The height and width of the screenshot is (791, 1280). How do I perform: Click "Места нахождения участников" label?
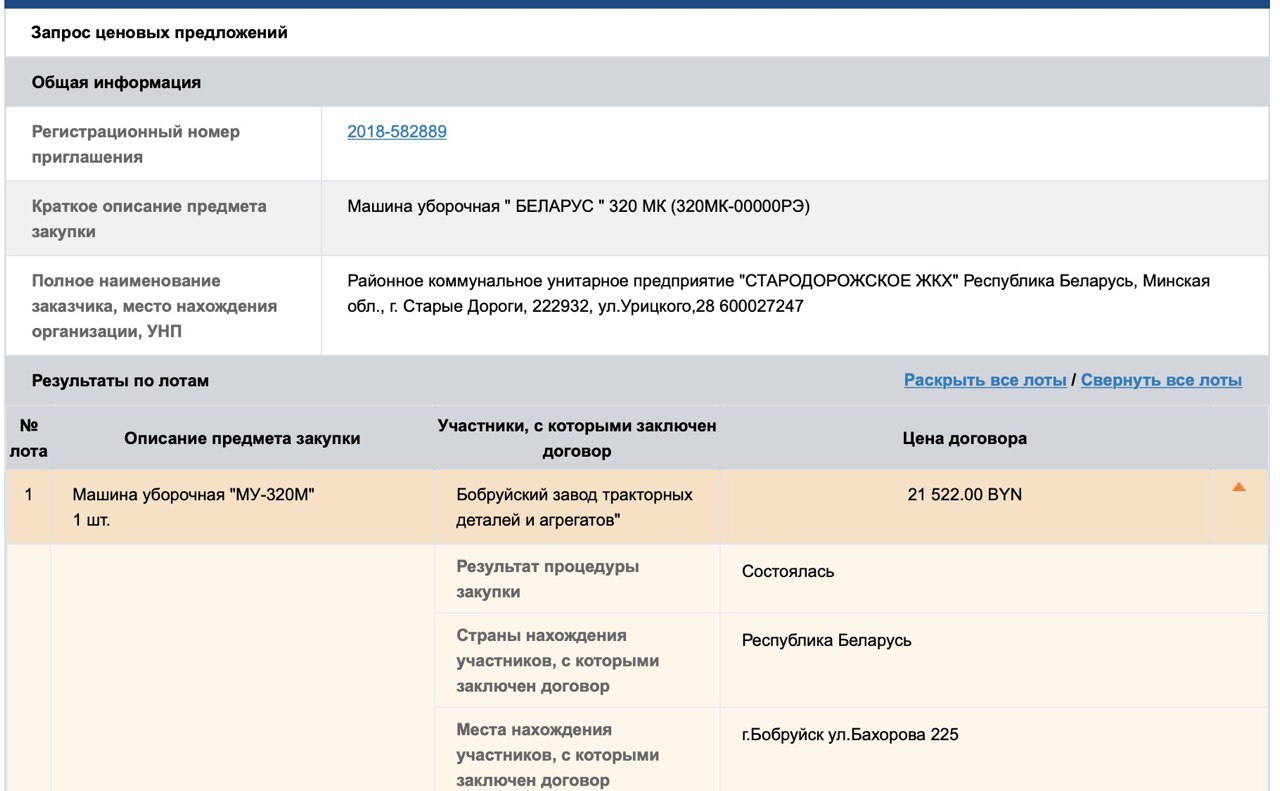click(x=558, y=755)
